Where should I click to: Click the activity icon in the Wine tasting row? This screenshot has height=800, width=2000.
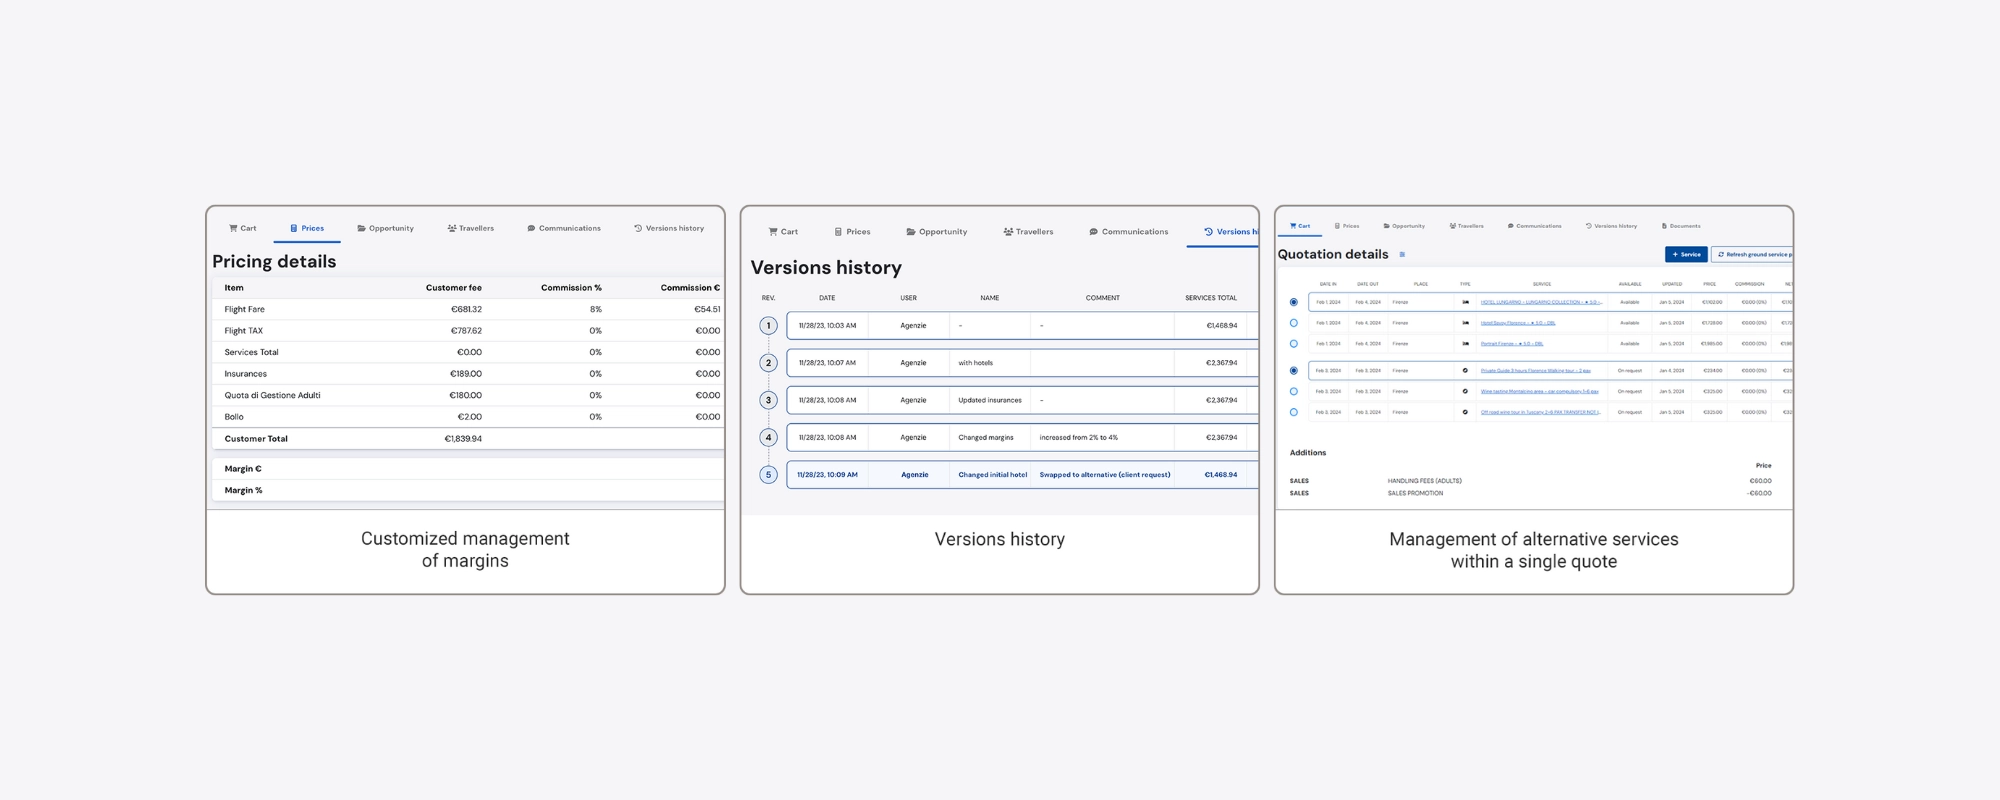[x=1465, y=392]
